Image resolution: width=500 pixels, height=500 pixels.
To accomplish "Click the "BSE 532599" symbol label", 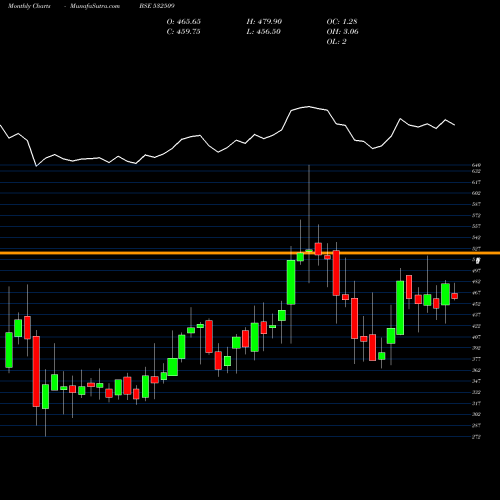I will (157, 6).
